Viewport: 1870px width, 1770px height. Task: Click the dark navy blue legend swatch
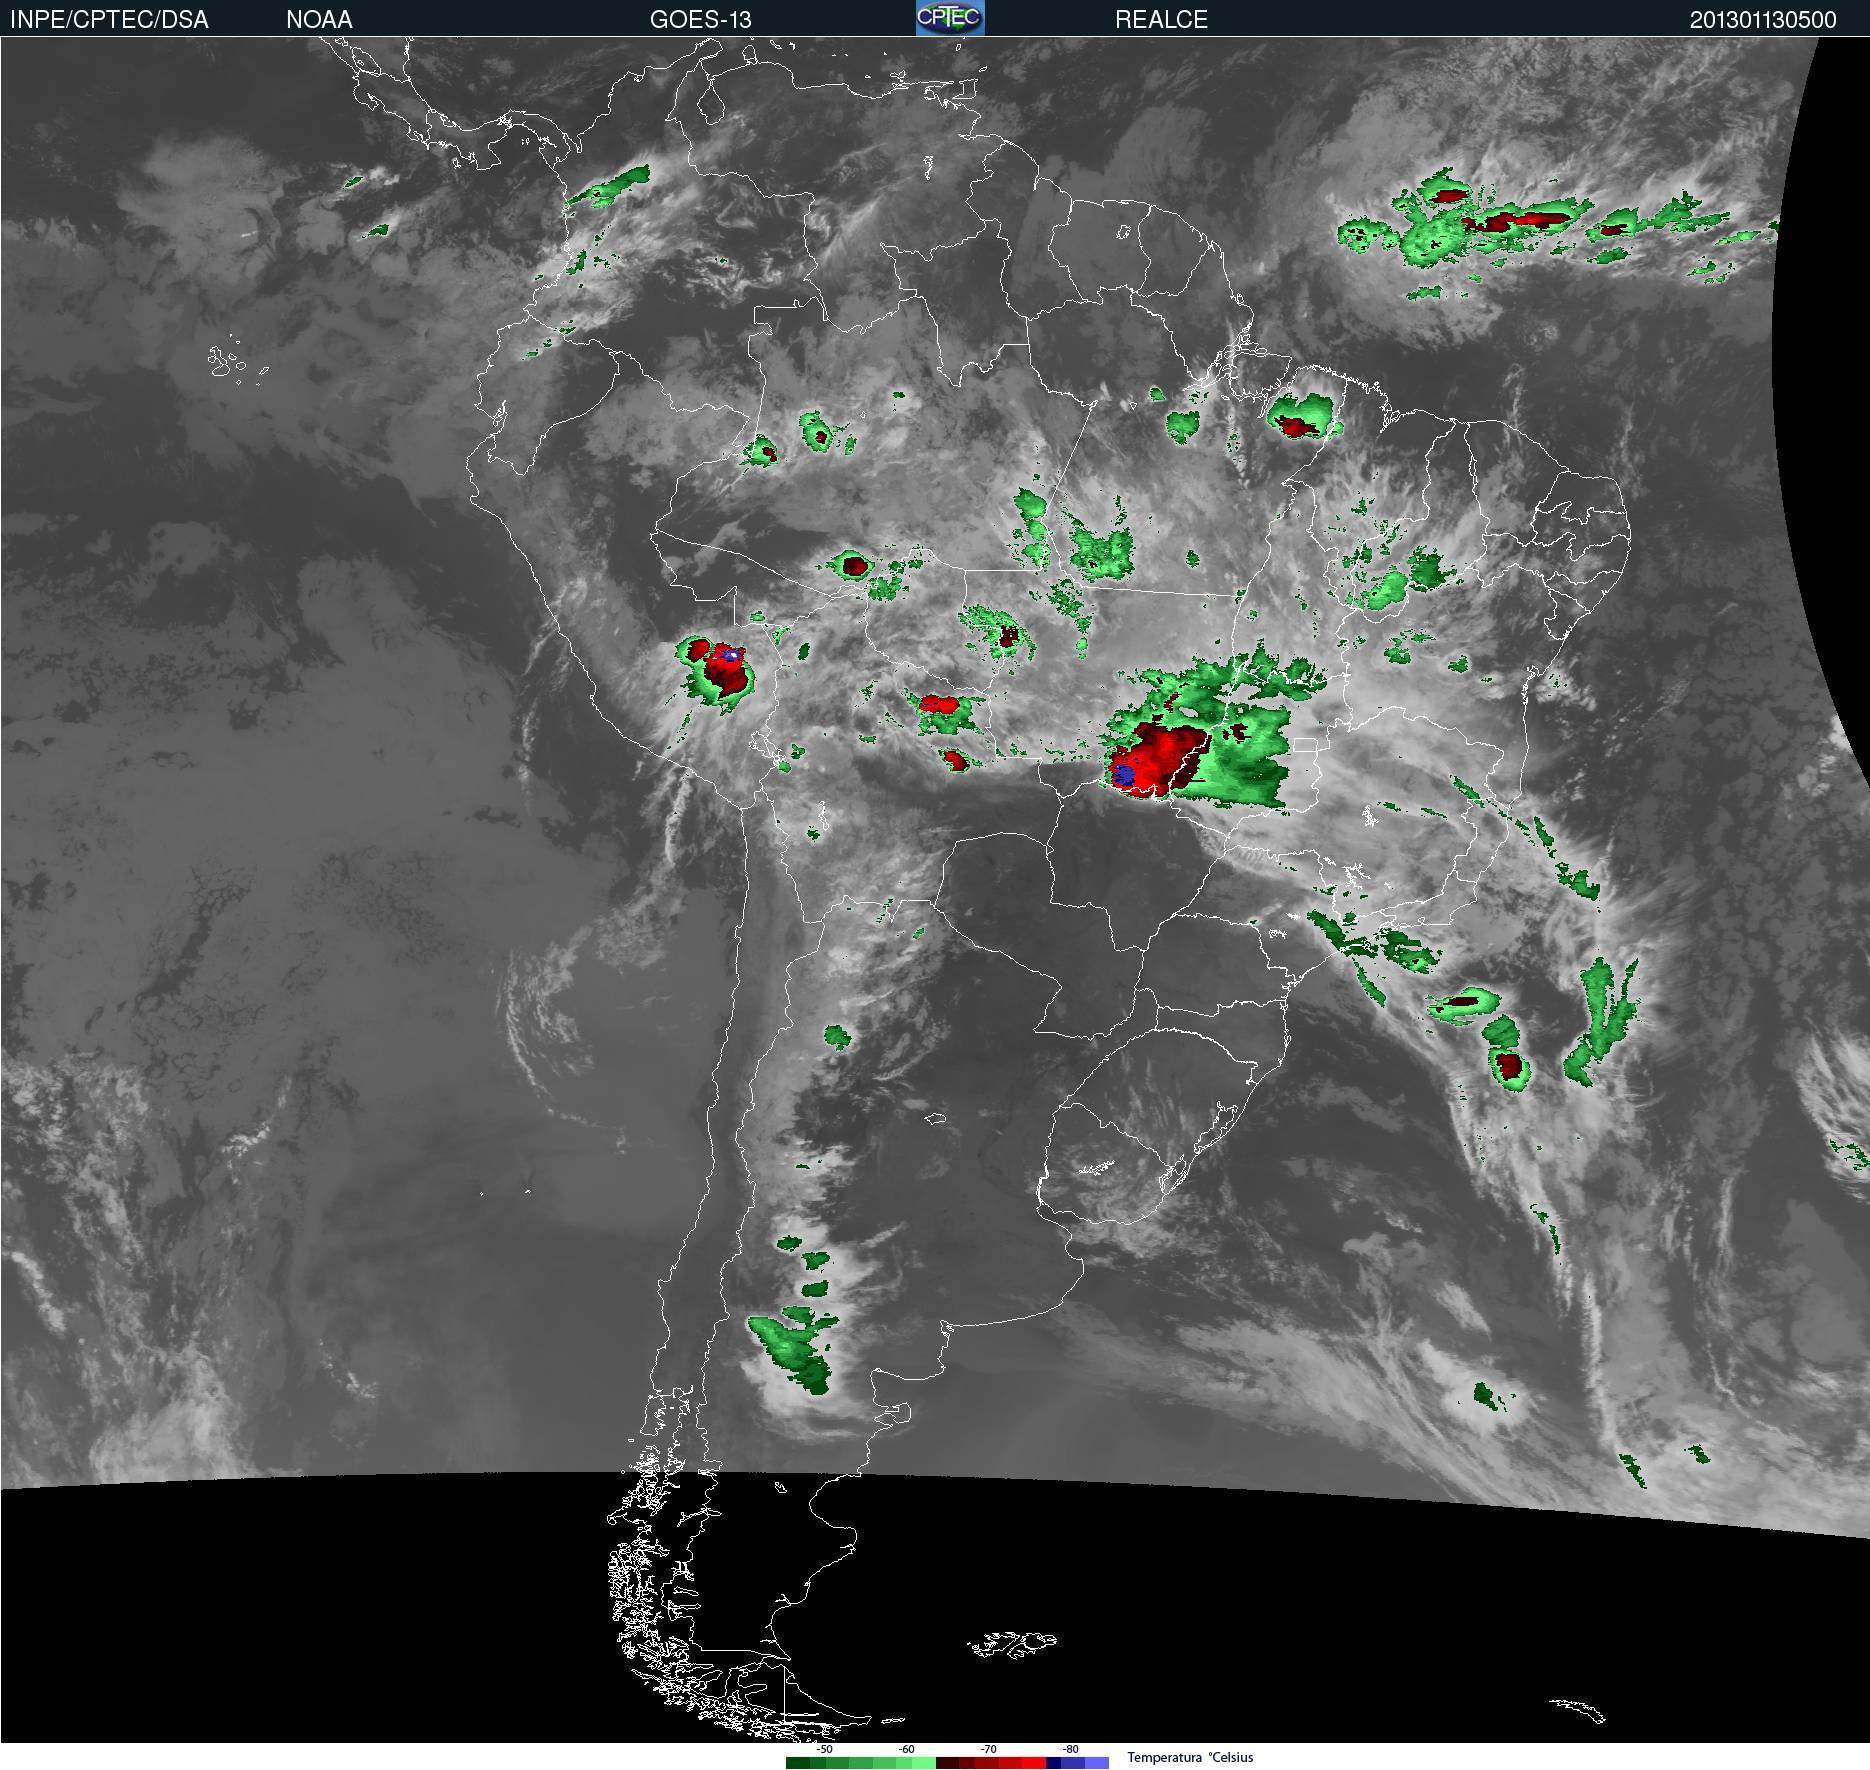(x=1054, y=1763)
